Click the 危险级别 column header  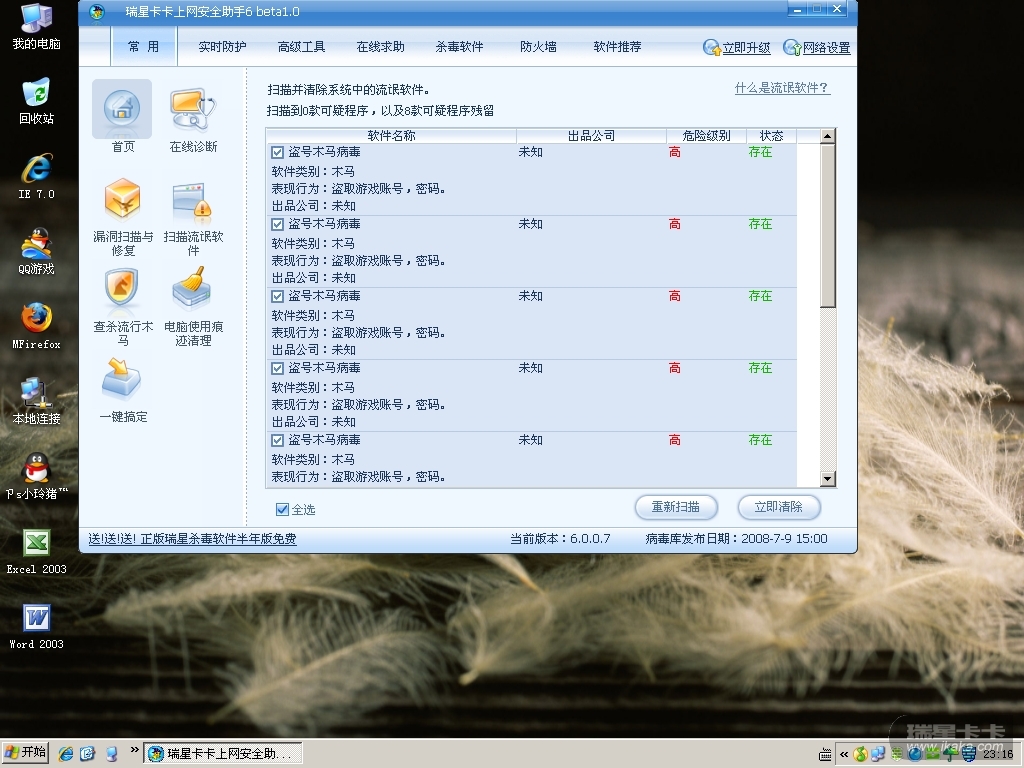tap(706, 136)
